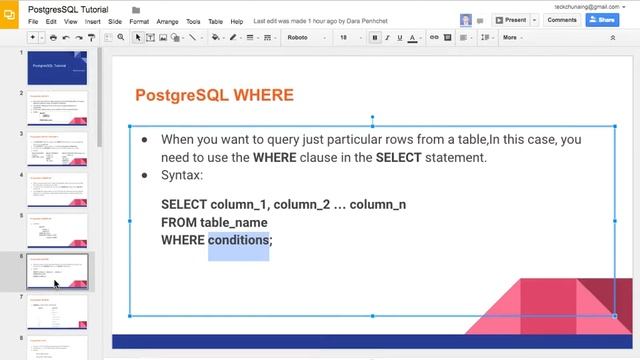Viewport: 640px width, 360px height.
Task: Click the 'PostgreSQL WHERE' slide title
Action: (214, 95)
